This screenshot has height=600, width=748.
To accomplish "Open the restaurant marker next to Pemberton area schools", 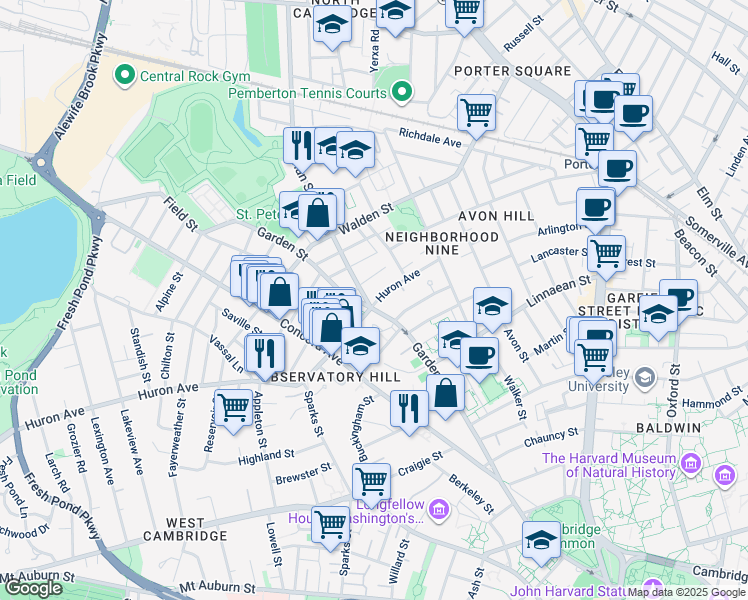I will 301,147.
